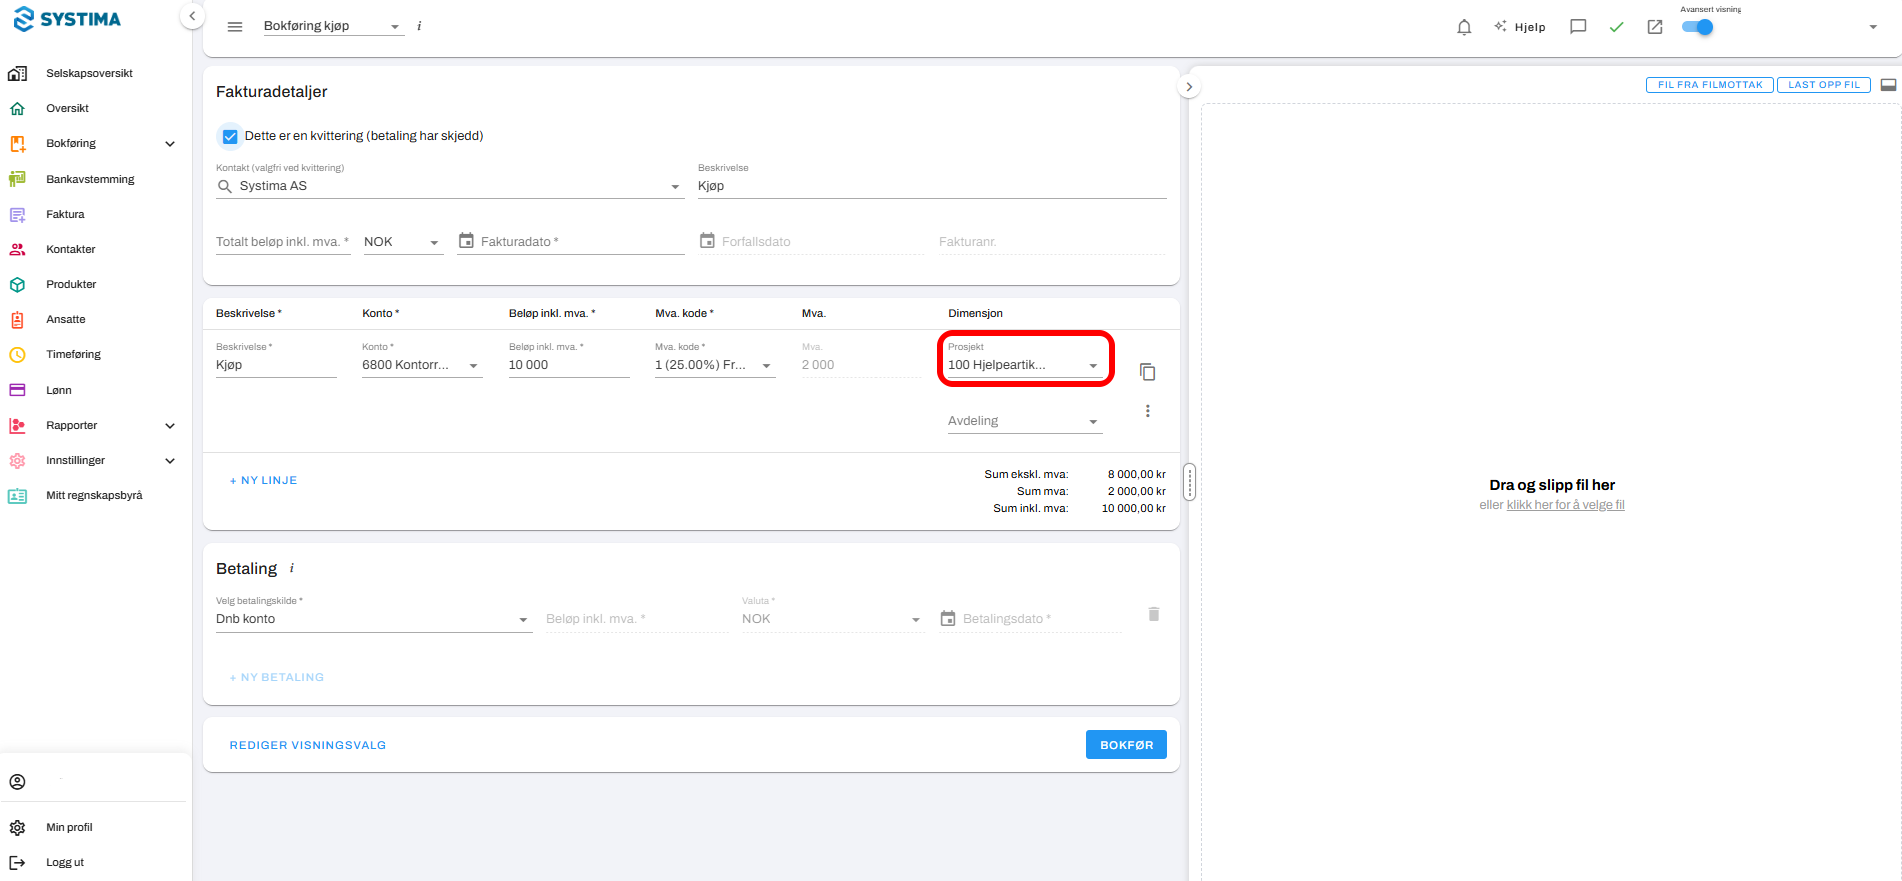Copy the invoice line with duplicate icon

[1148, 372]
